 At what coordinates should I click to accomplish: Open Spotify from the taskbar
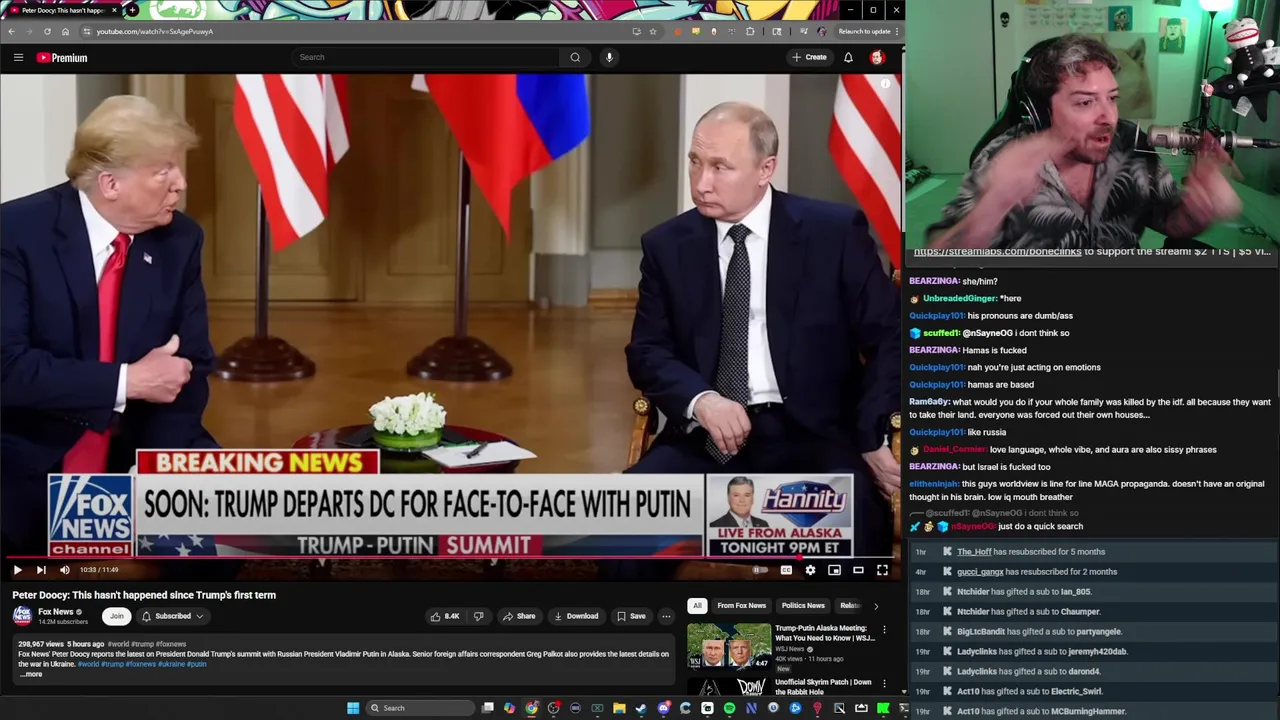pos(729,708)
